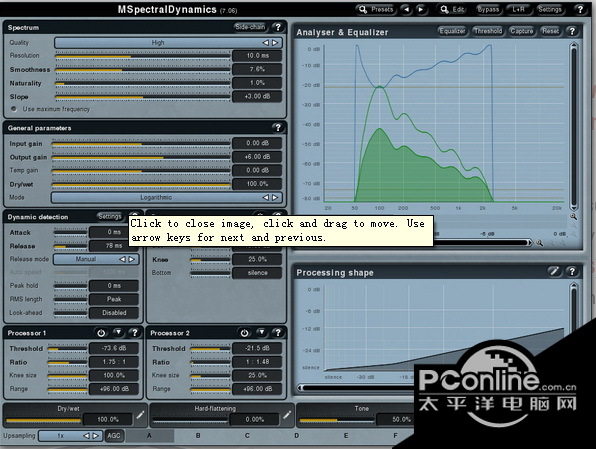Select next Release mode option
The image size is (596, 449).
[x=132, y=259]
